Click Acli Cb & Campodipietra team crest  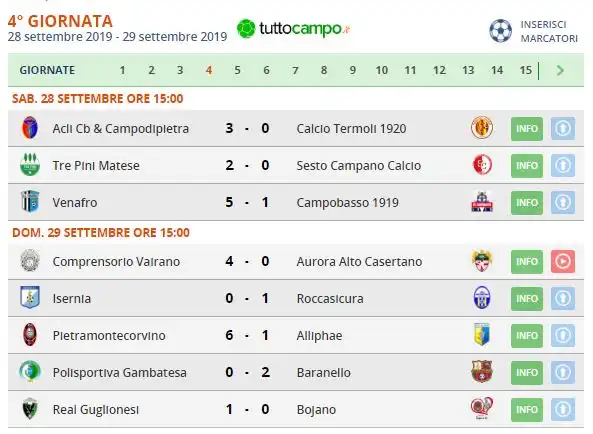point(30,128)
